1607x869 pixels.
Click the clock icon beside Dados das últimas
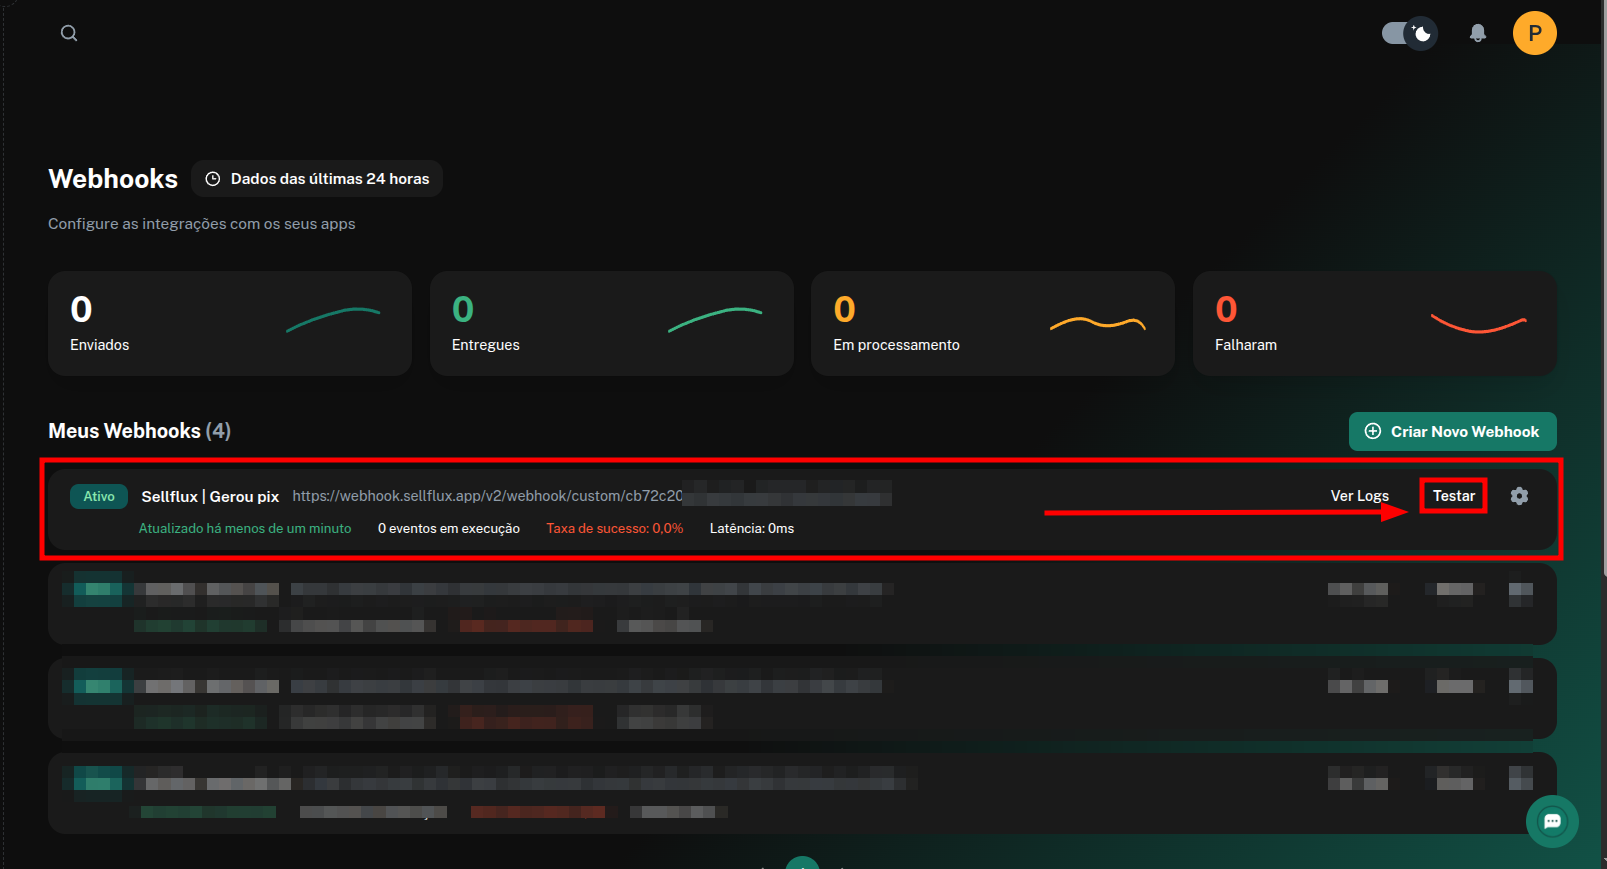point(213,179)
